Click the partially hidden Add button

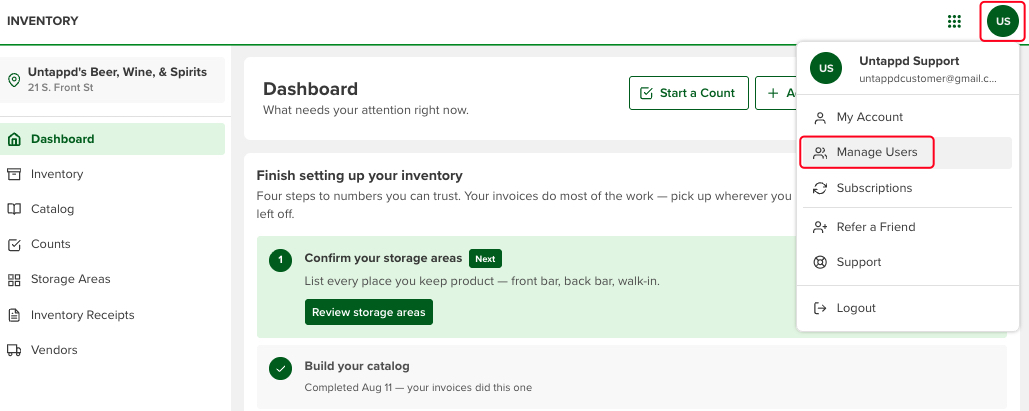776,93
